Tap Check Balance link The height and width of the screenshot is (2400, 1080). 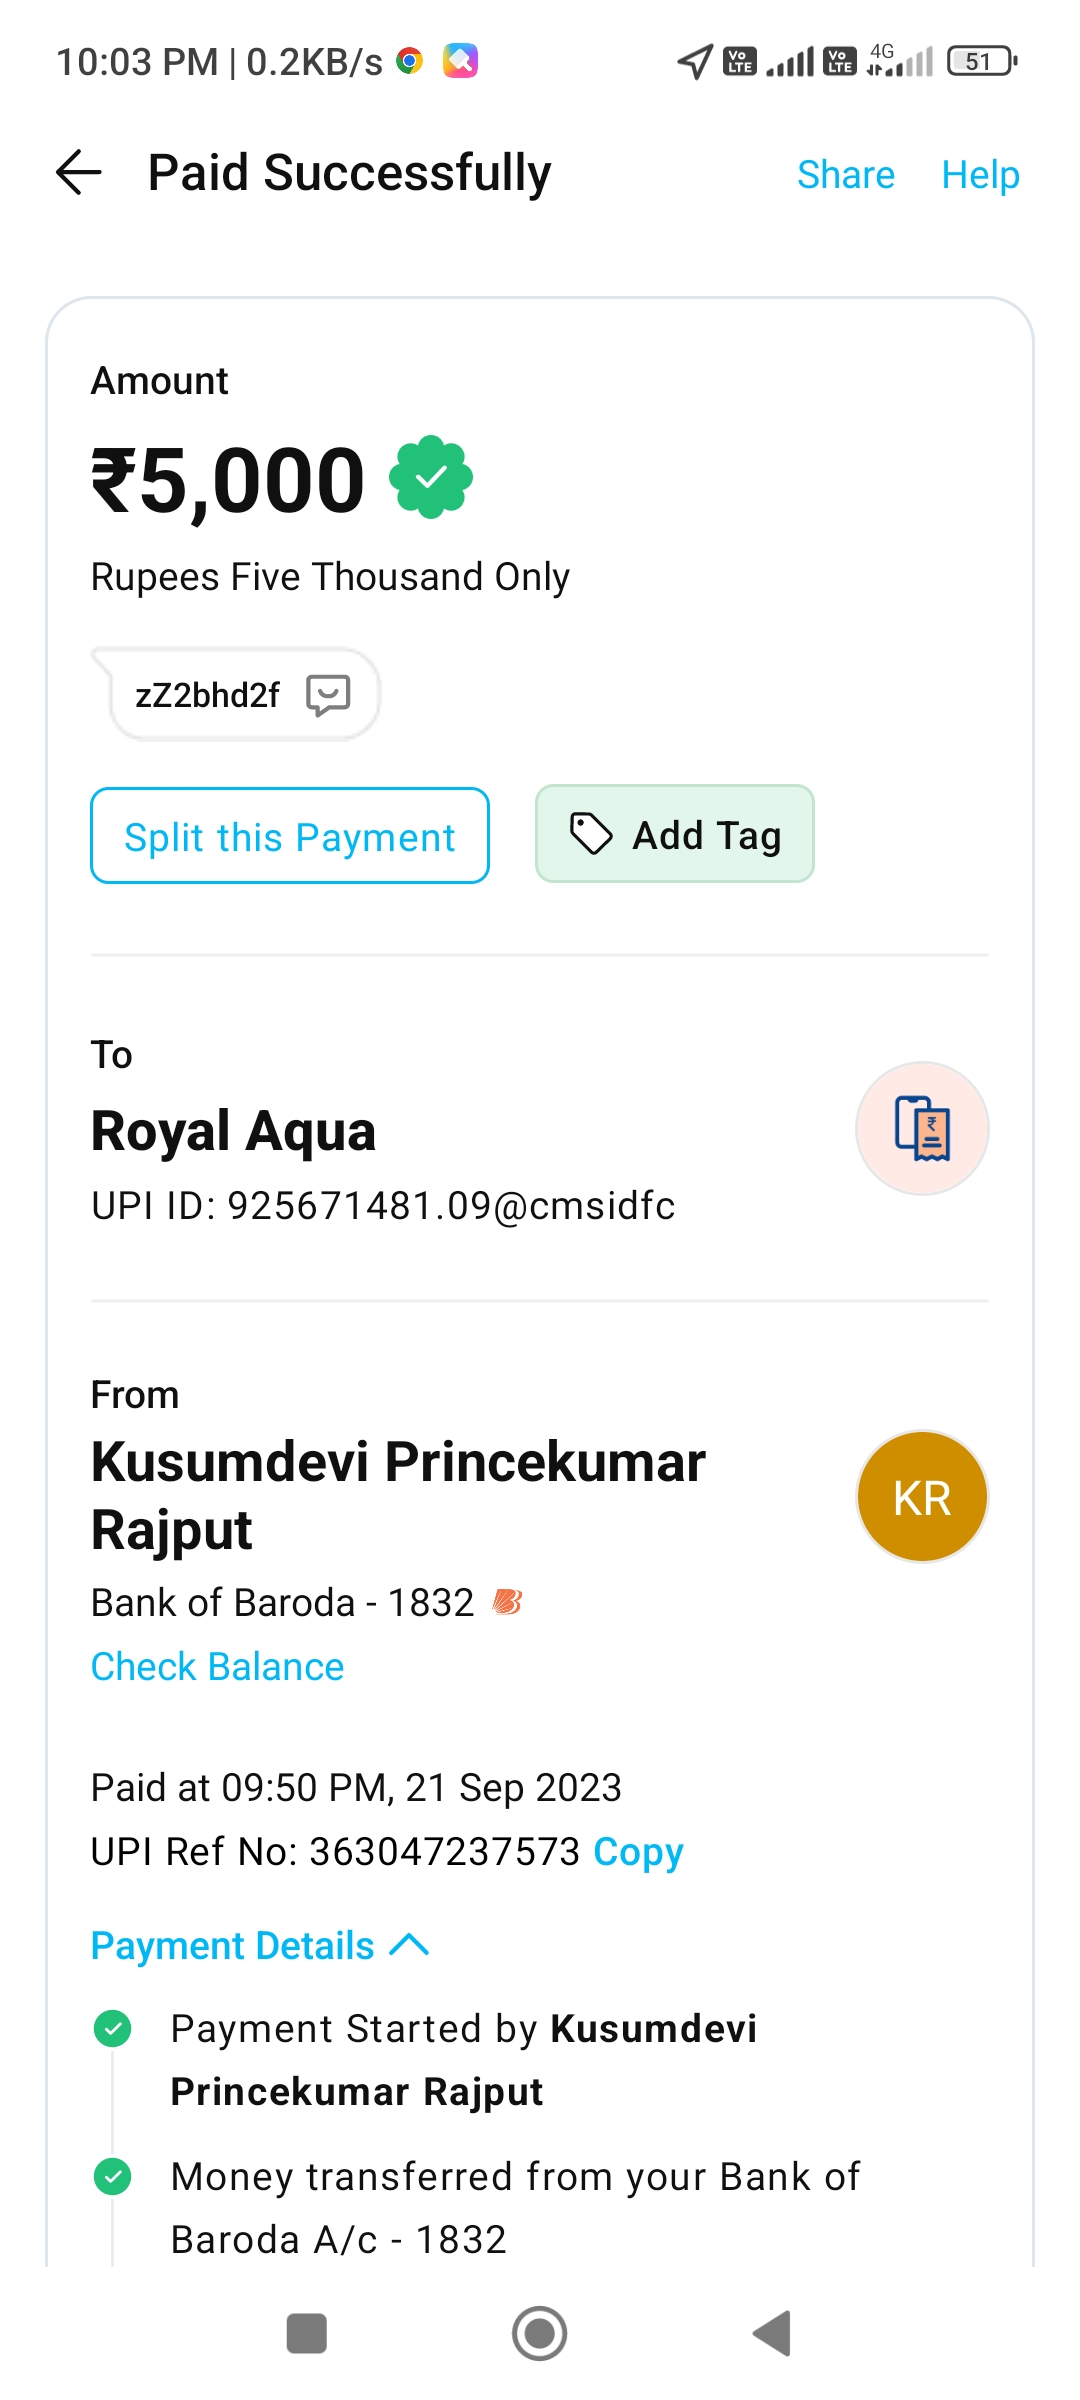[x=217, y=1667]
